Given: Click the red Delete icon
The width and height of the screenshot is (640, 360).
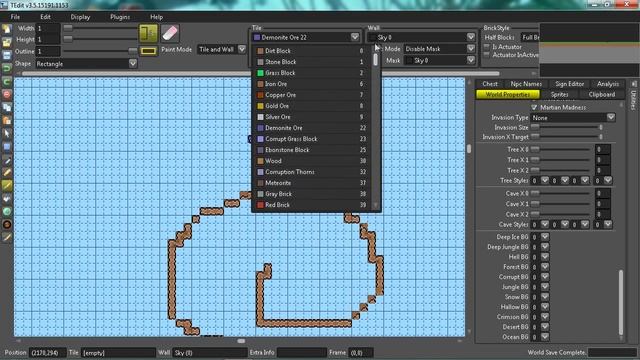Looking at the screenshot, I should pos(7,94).
